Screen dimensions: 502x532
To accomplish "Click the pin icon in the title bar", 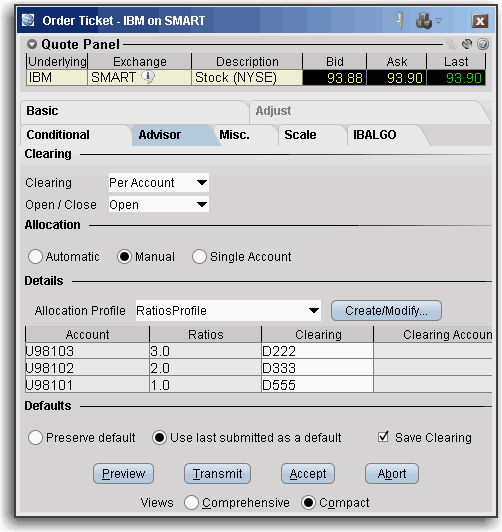I will point(401,20).
